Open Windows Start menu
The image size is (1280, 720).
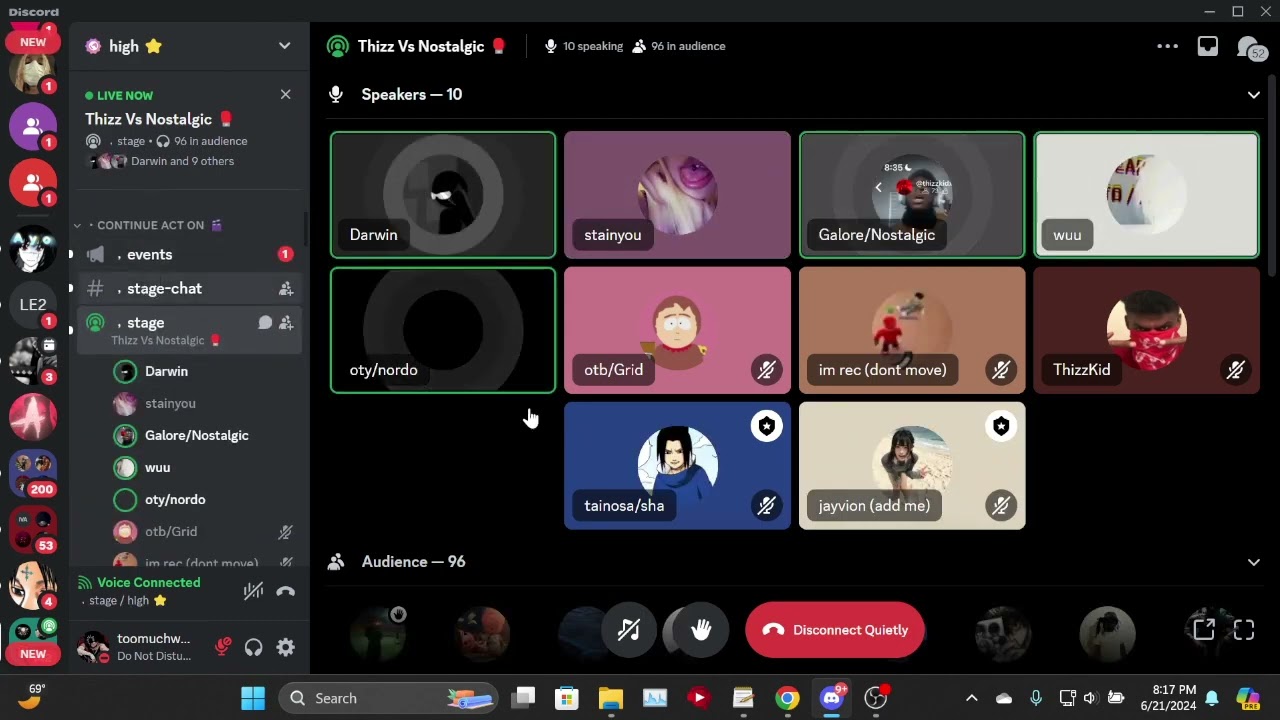[253, 698]
